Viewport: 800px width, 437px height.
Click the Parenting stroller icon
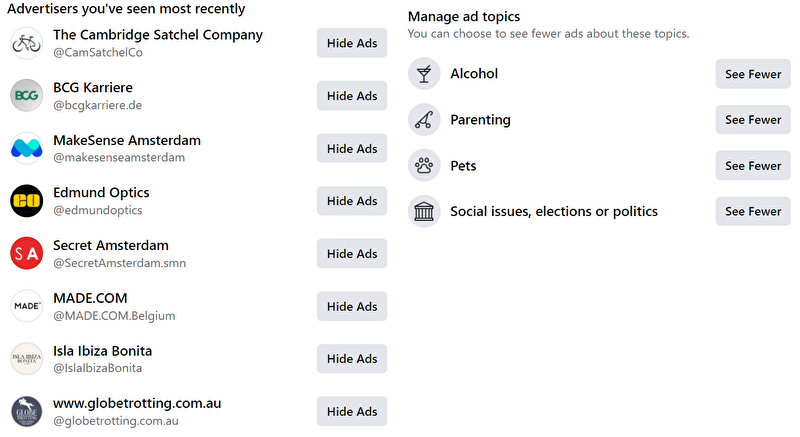point(424,120)
